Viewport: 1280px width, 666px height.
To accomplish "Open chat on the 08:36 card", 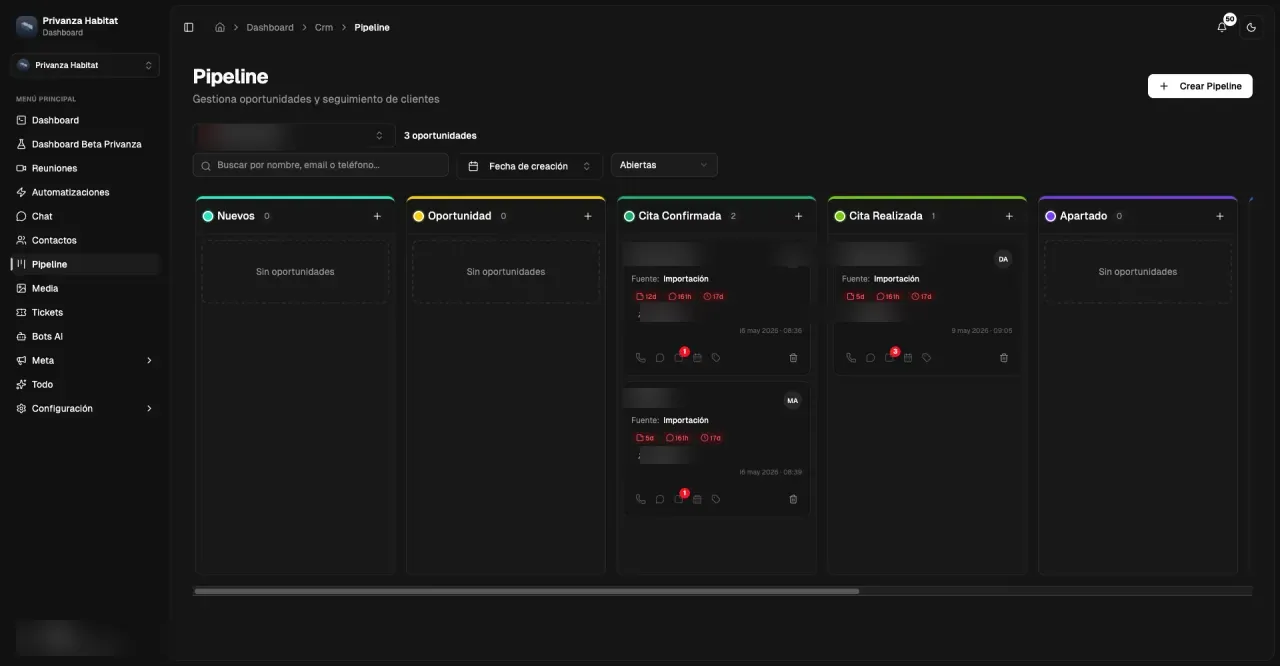I will click(660, 358).
